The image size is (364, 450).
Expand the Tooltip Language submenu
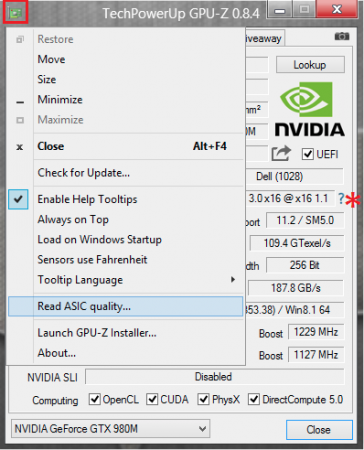click(126, 280)
